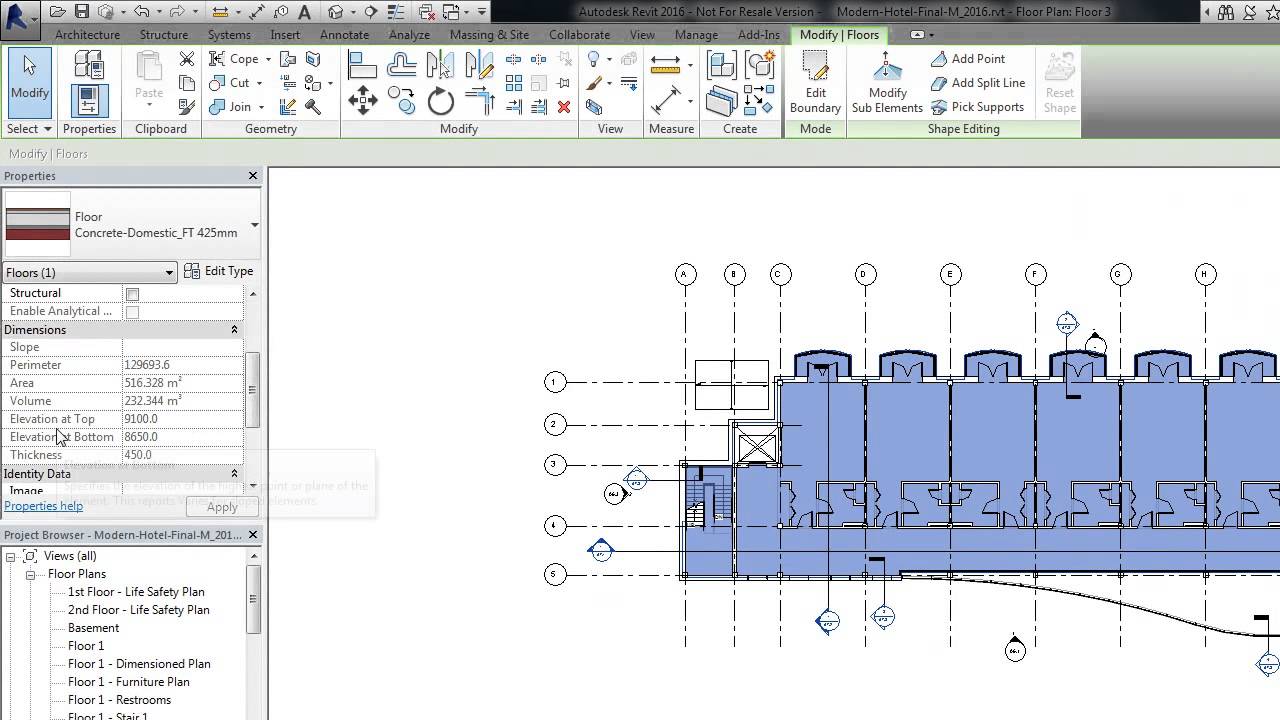Toggle the Properties palette button
This screenshot has height=720, width=1280.
coord(89,100)
